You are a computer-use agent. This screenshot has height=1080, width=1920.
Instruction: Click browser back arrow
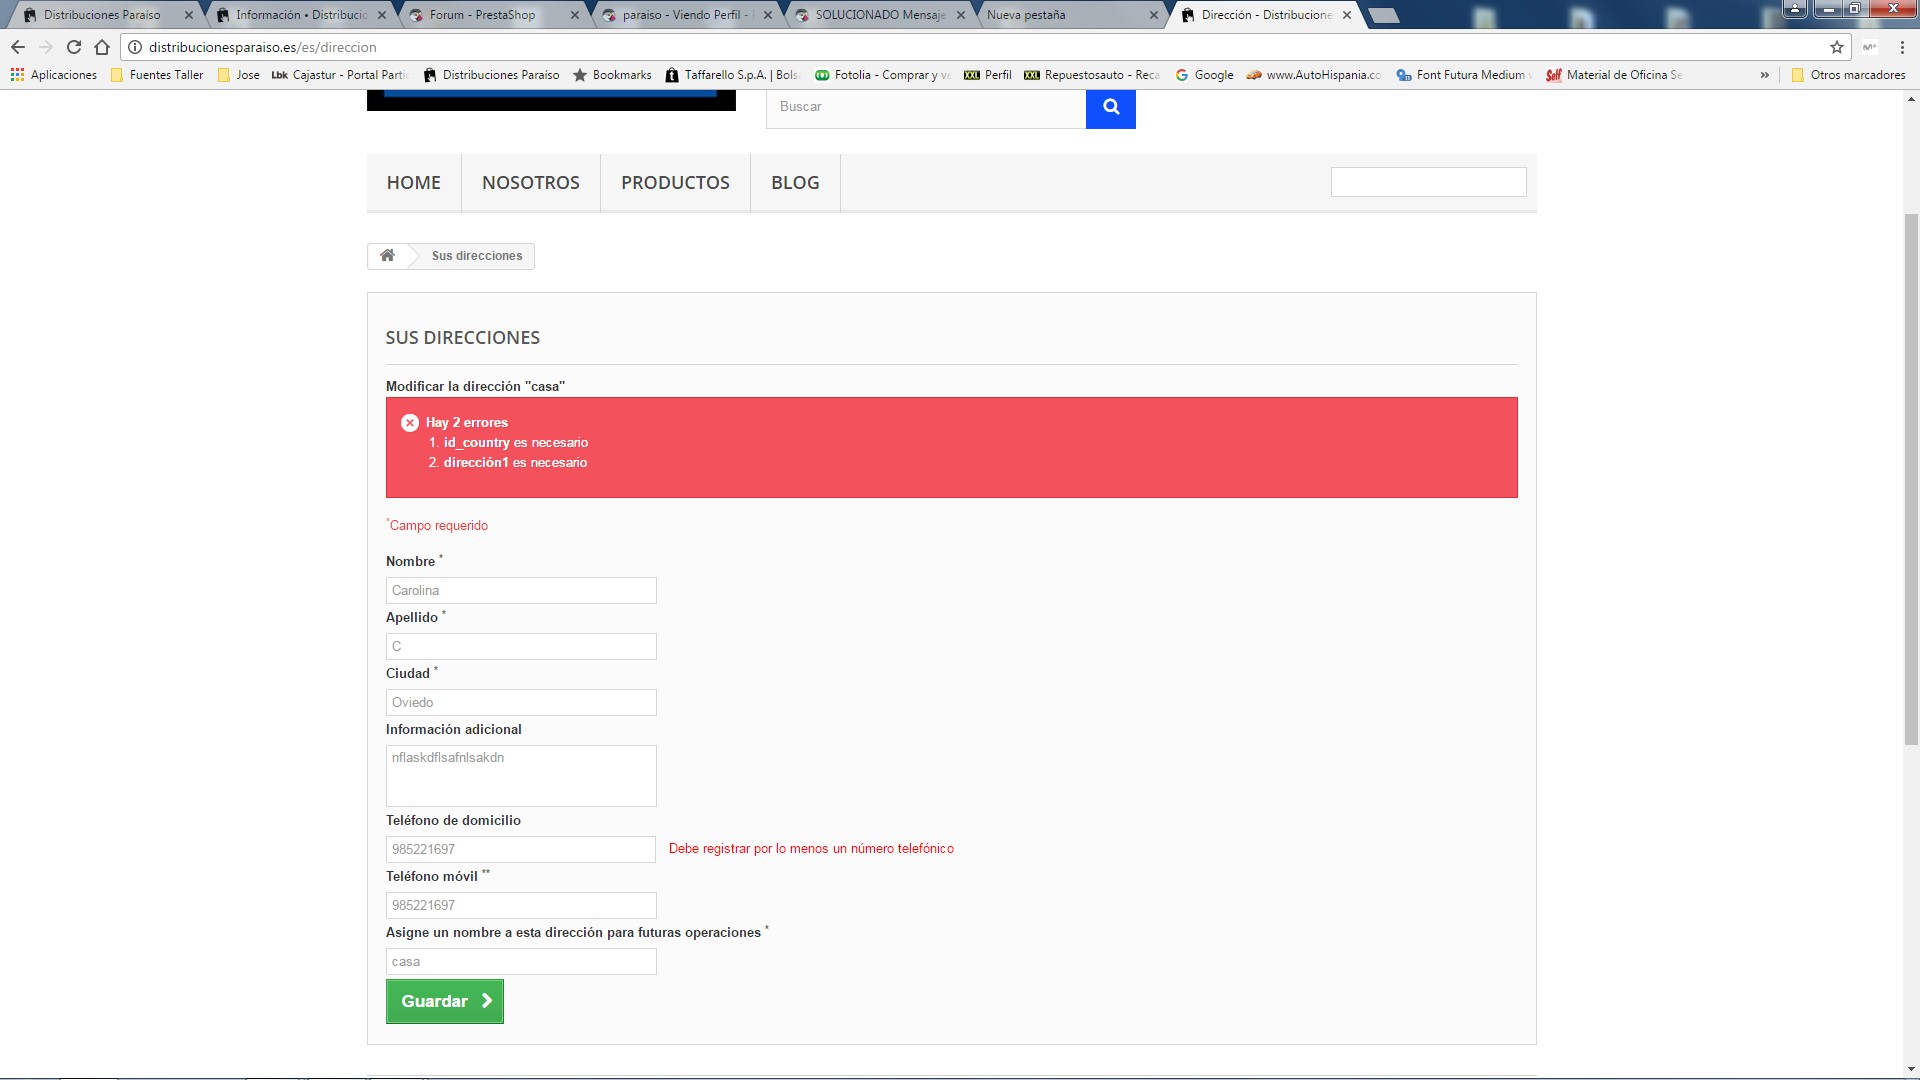tap(18, 47)
